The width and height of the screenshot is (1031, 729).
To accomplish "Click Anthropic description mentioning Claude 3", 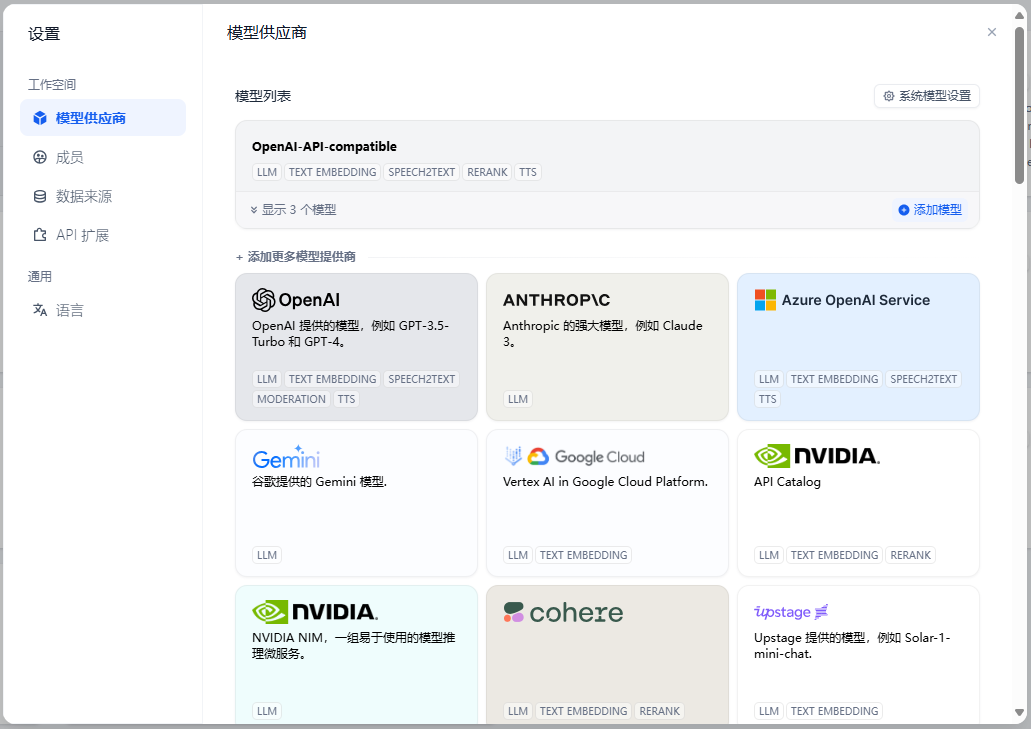I will pyautogui.click(x=602, y=333).
